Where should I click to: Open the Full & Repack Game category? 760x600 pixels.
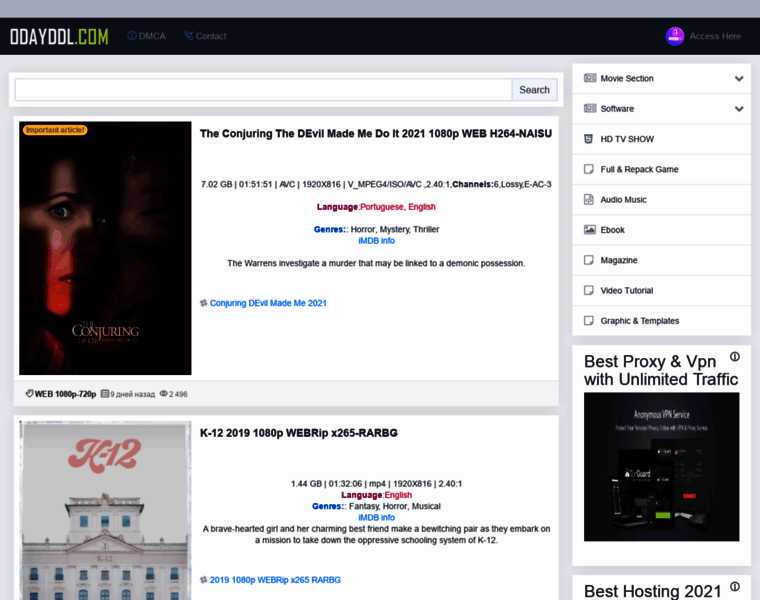click(x=662, y=169)
